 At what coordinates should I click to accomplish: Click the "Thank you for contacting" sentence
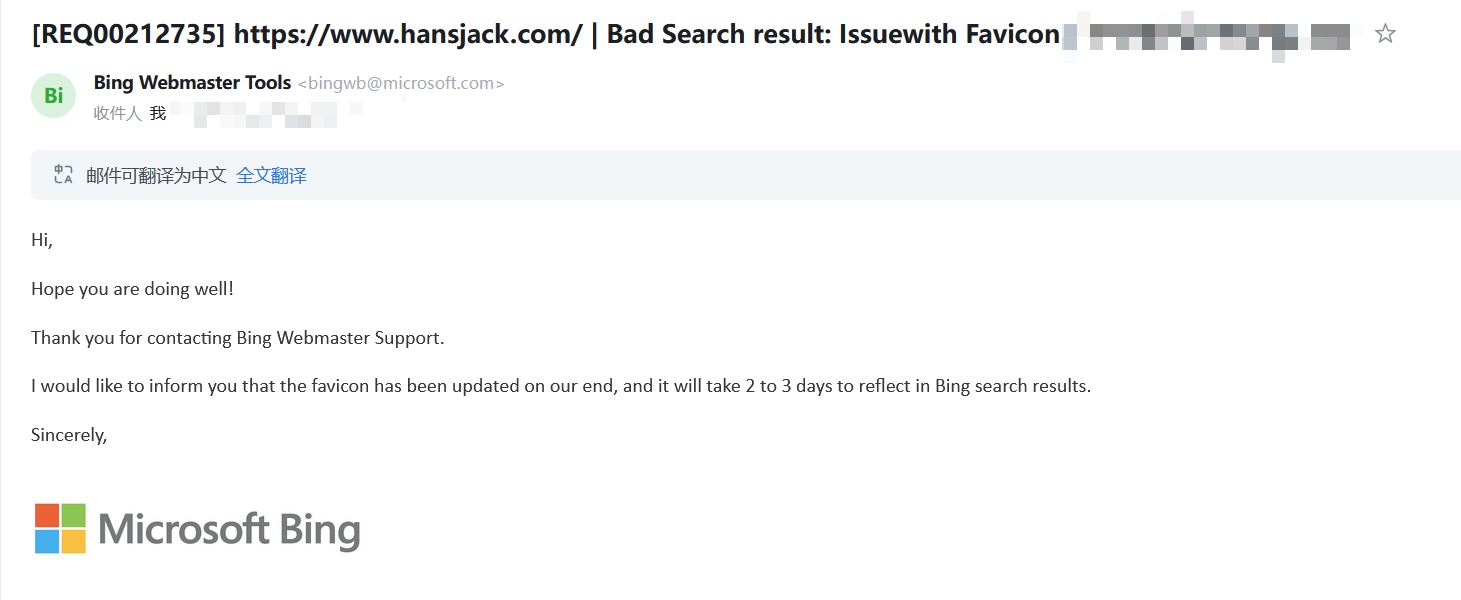(x=237, y=338)
